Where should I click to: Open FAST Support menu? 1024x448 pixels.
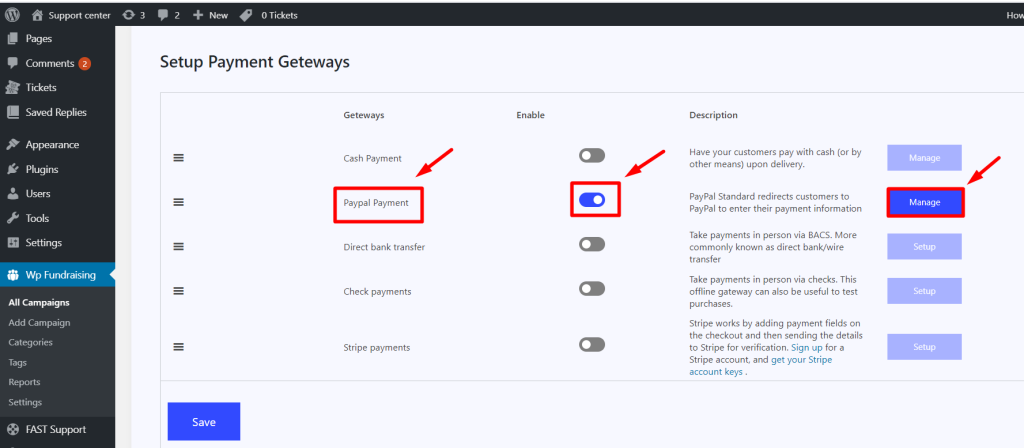click(x=57, y=430)
